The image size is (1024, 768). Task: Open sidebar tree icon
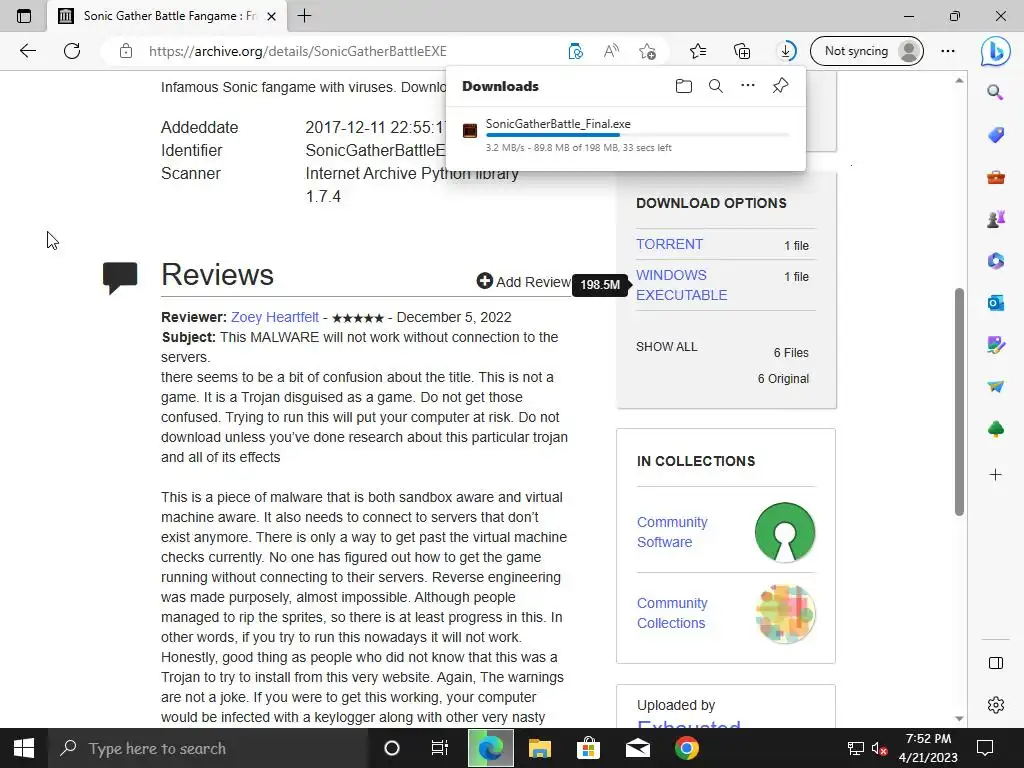point(995,429)
